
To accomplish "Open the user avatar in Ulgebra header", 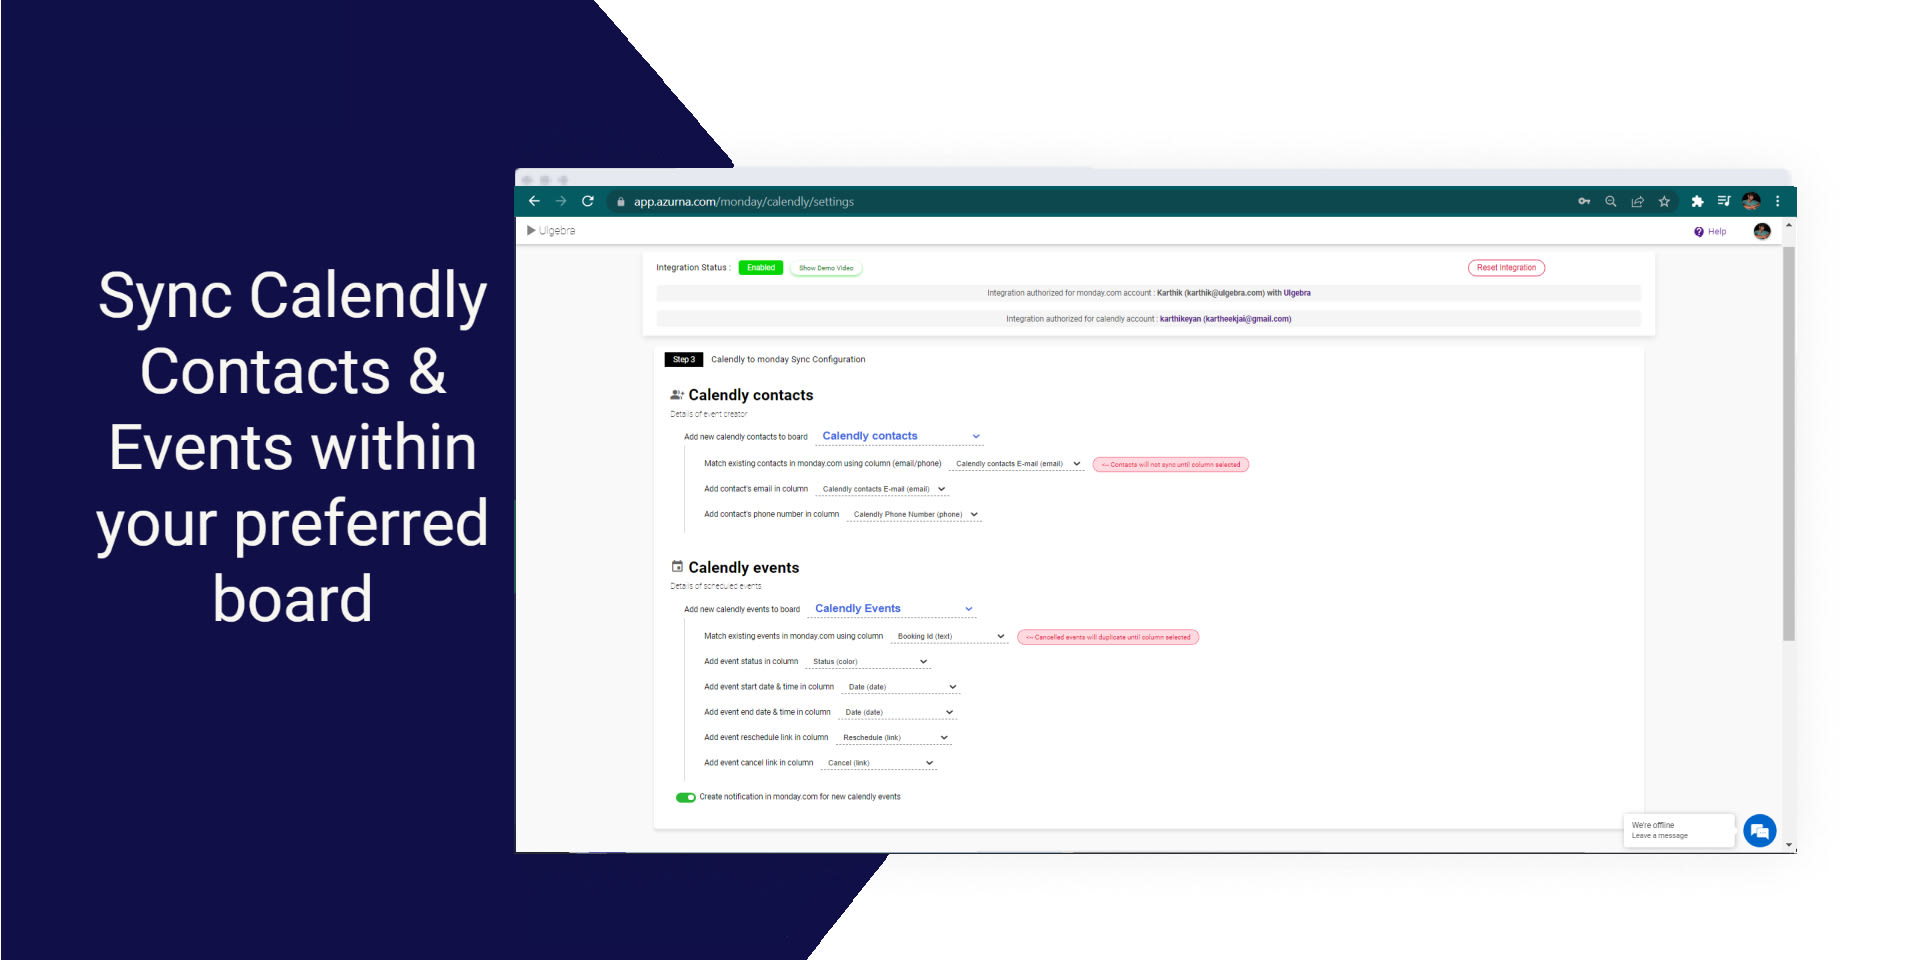I will coord(1762,231).
